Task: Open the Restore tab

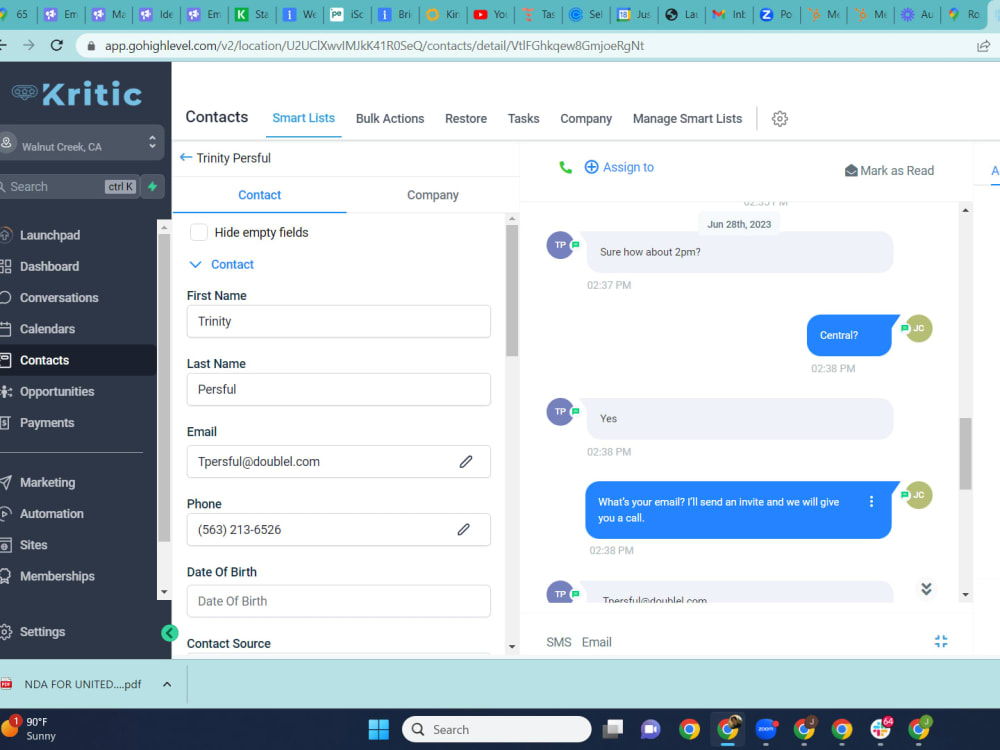Action: tap(466, 119)
